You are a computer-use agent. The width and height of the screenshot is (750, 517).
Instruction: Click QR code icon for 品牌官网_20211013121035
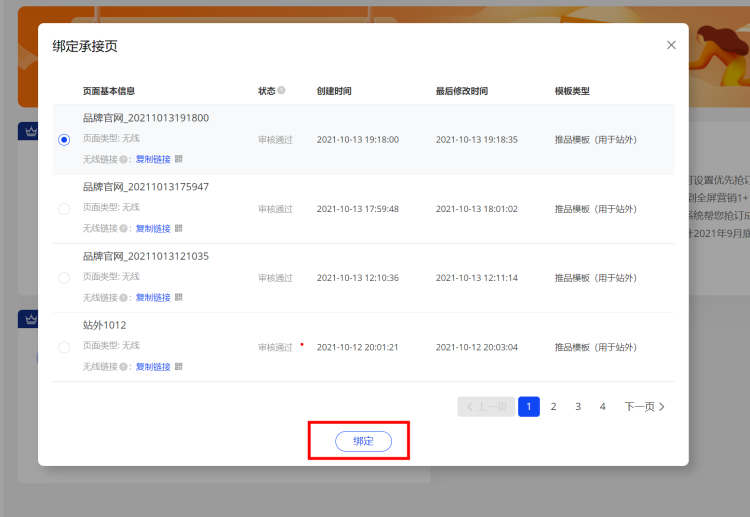click(x=179, y=297)
